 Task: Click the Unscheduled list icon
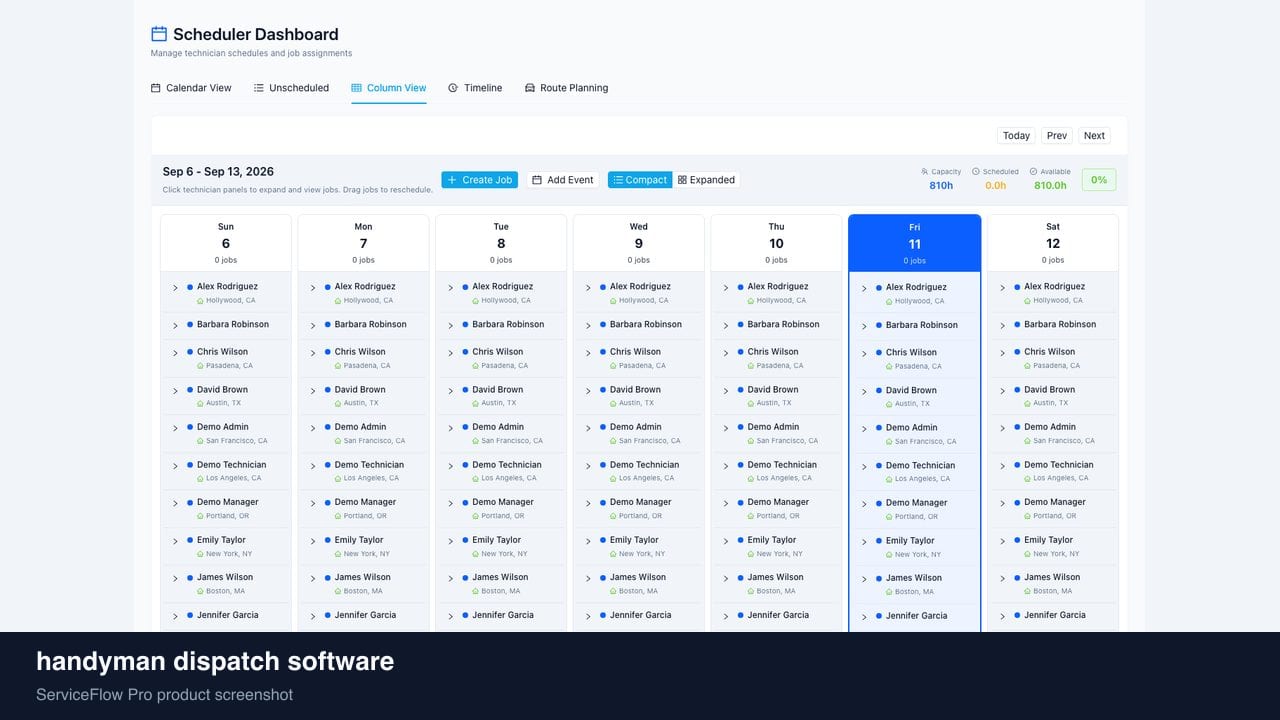(x=259, y=88)
